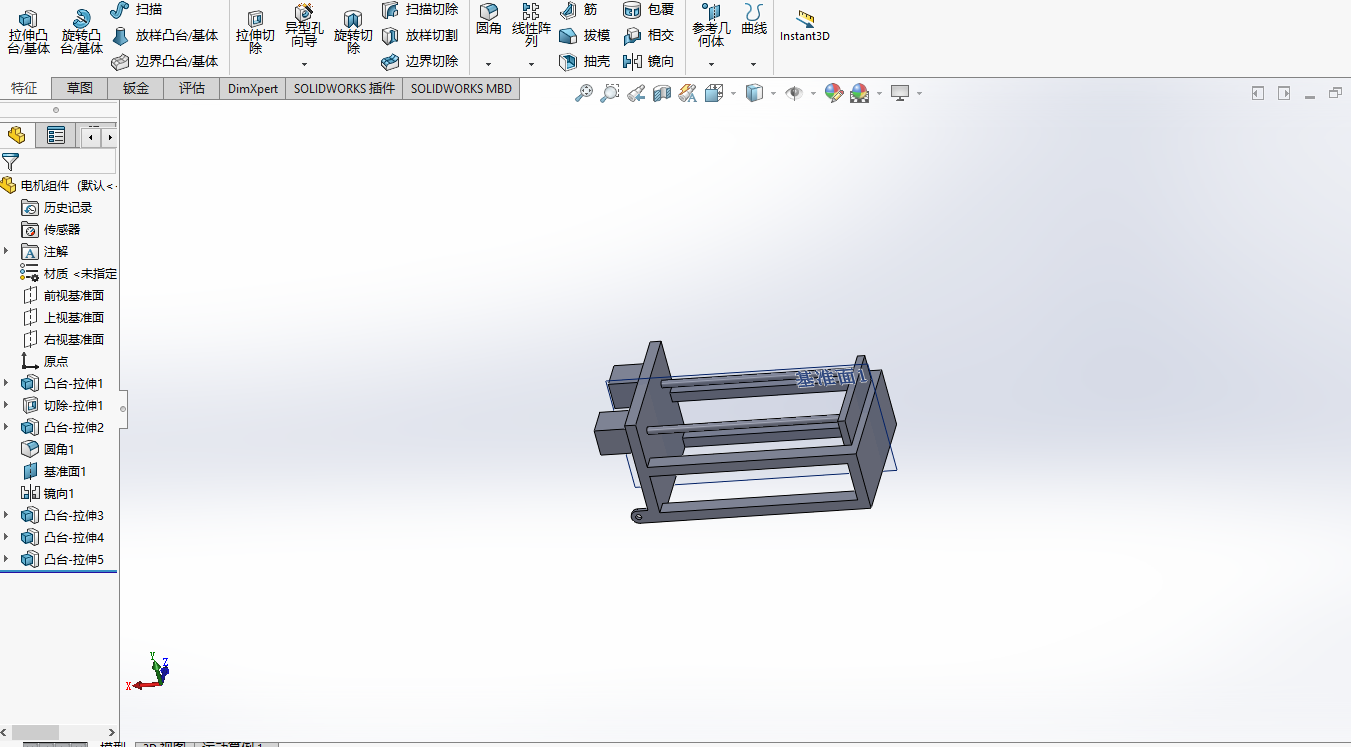Select the Mirror (镜向) tool

pos(648,61)
